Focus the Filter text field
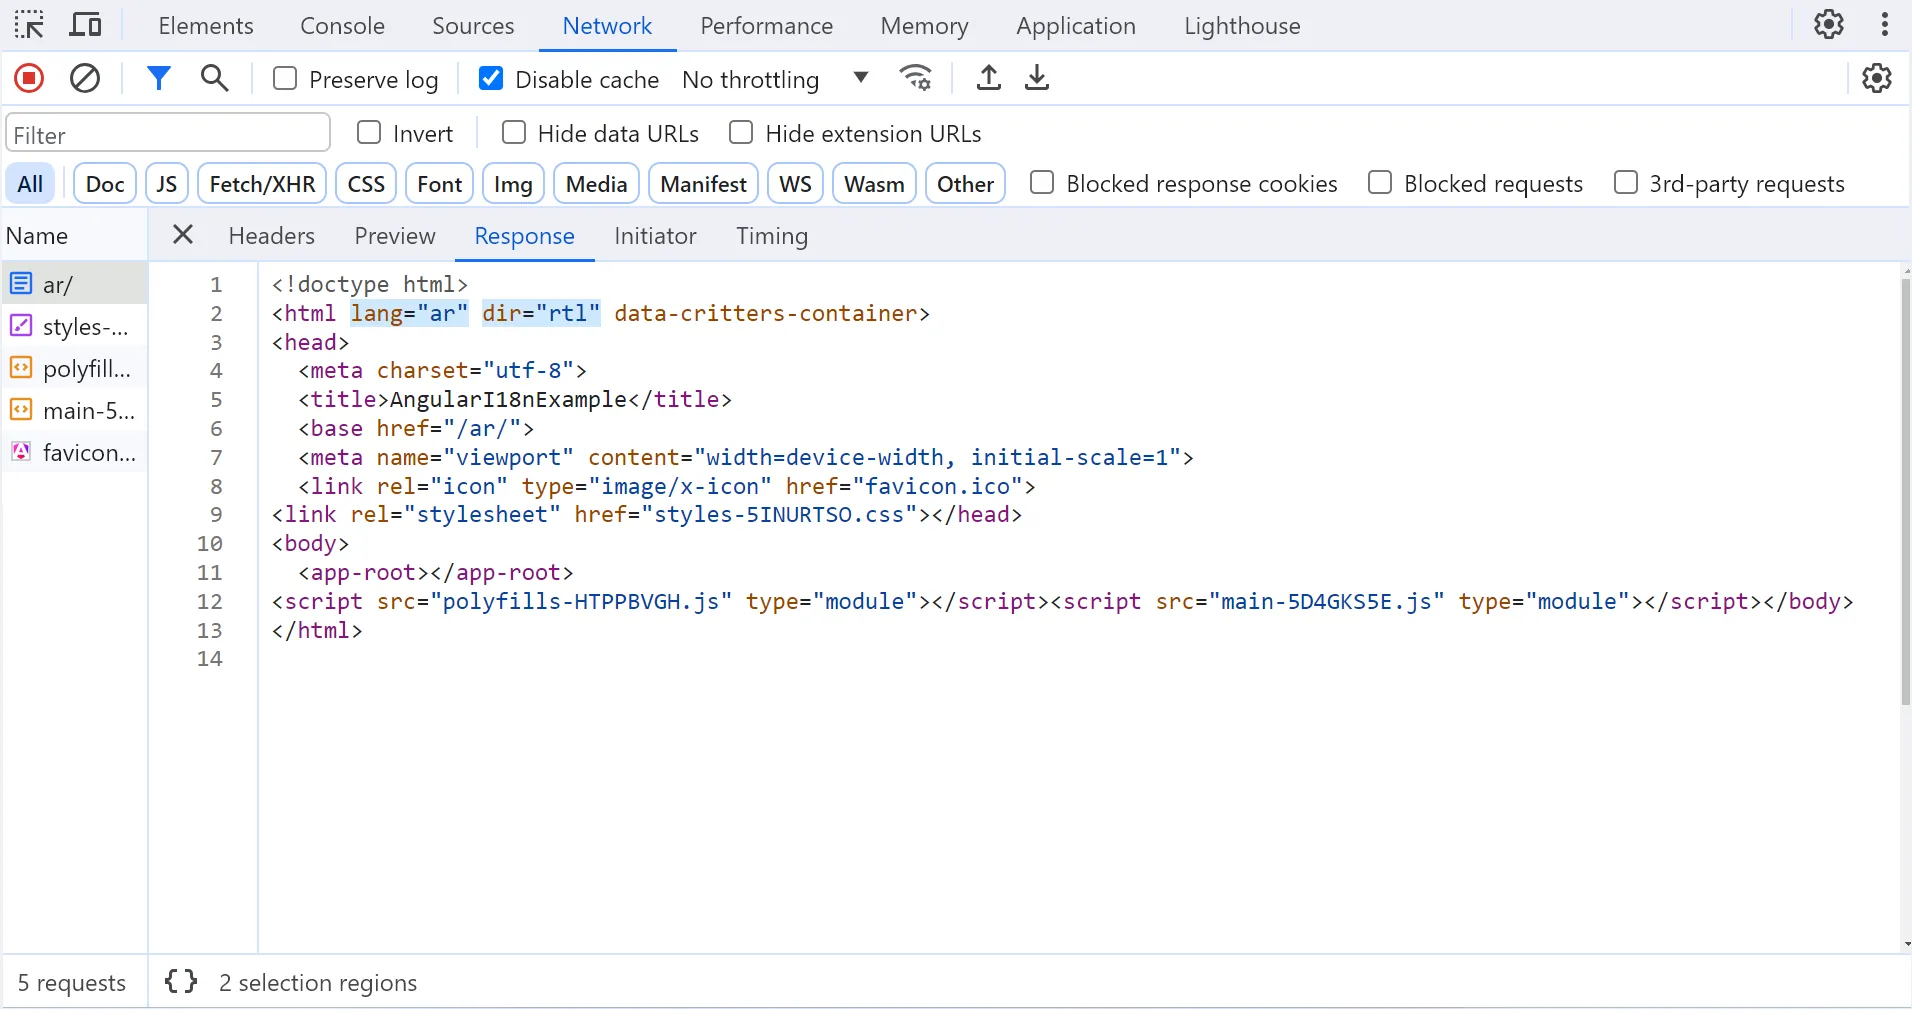Screen dimensions: 1912x1009 pos(168,133)
